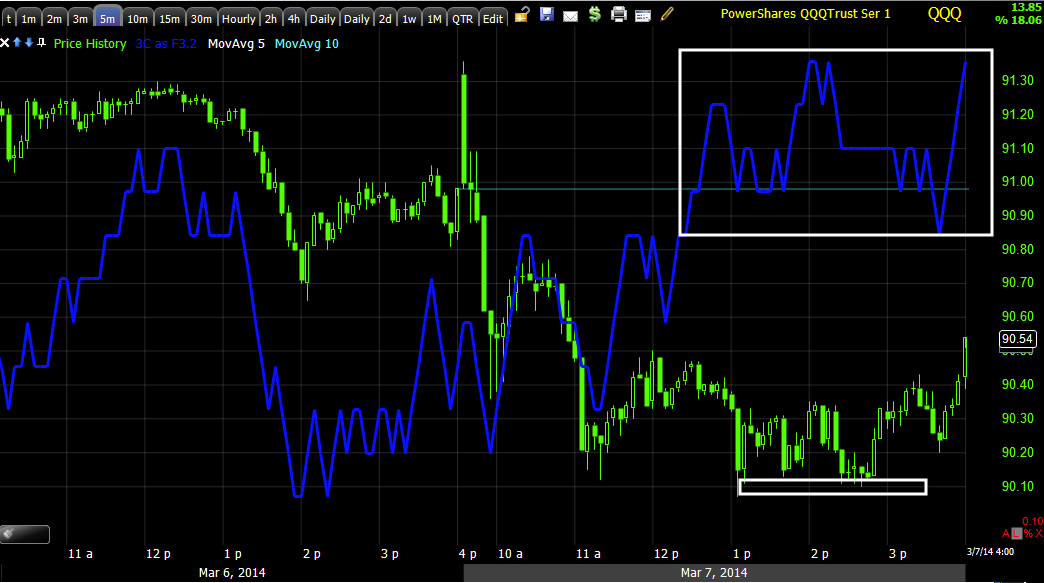Viewport: 1044px width, 583px height.
Task: Click the blue up arrow icon
Action: pos(17,43)
